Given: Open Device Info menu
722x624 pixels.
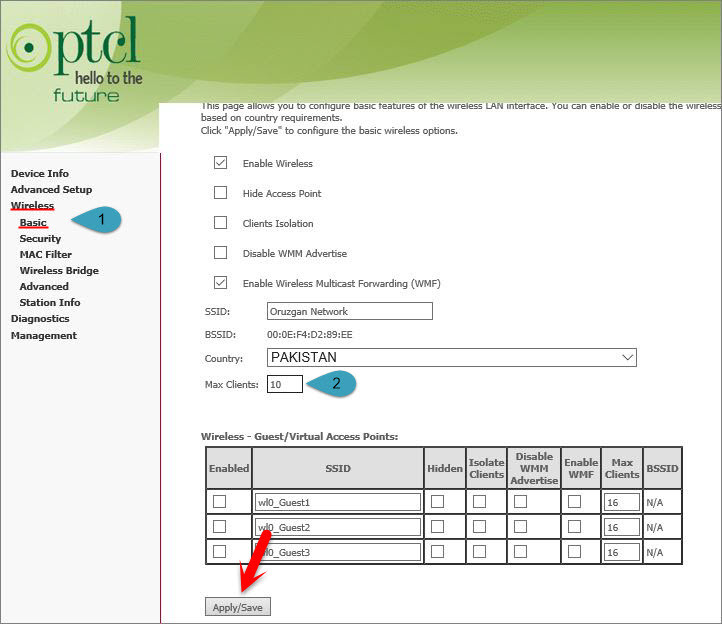Looking at the screenshot, I should [40, 174].
